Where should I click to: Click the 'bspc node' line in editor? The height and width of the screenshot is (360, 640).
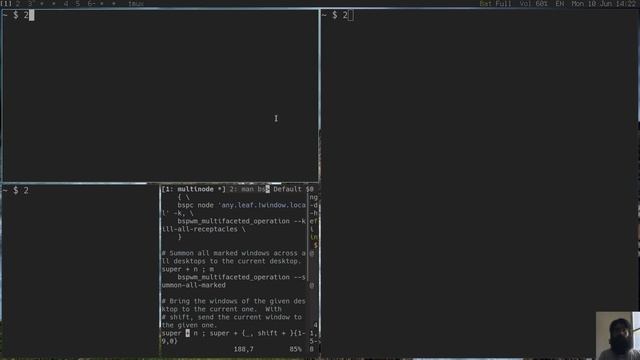pyautogui.click(x=241, y=205)
